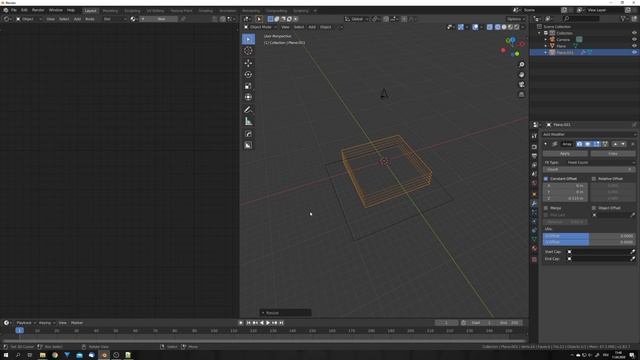Screen dimensions: 640x360
Task: Switch perspective/orthographic grid icon
Action: point(521,94)
